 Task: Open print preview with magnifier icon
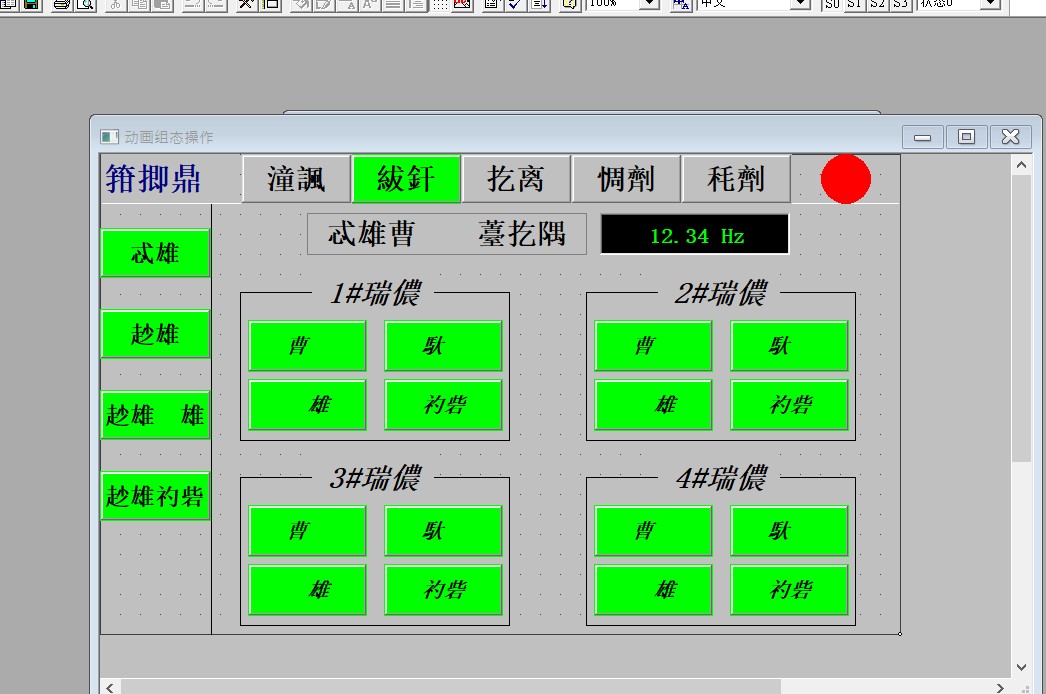pyautogui.click(x=84, y=4)
